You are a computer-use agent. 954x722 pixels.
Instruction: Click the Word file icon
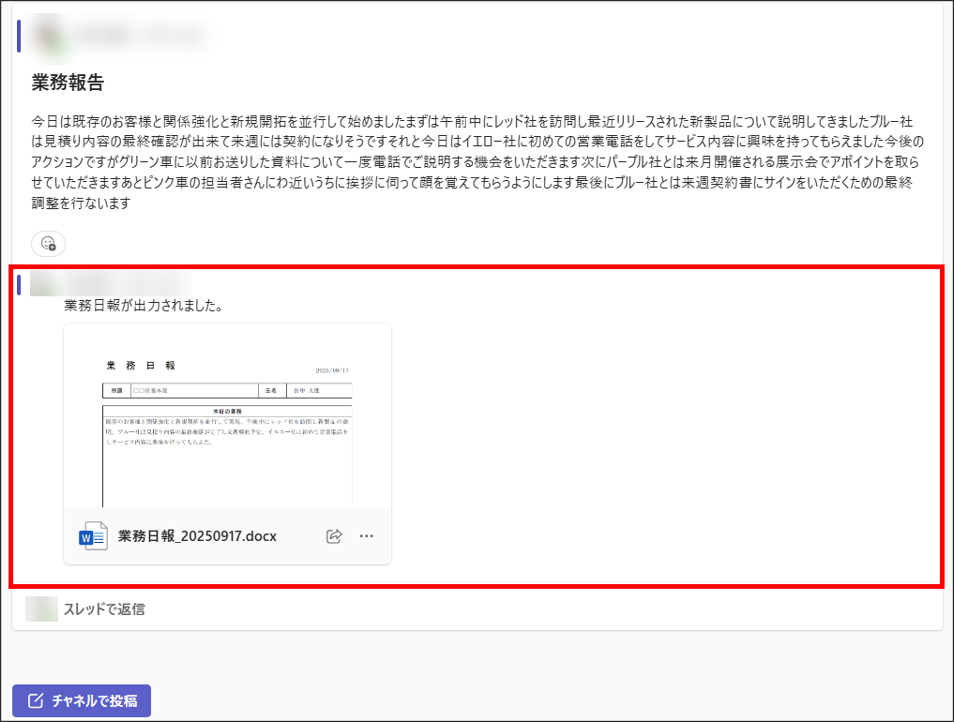[x=93, y=537]
